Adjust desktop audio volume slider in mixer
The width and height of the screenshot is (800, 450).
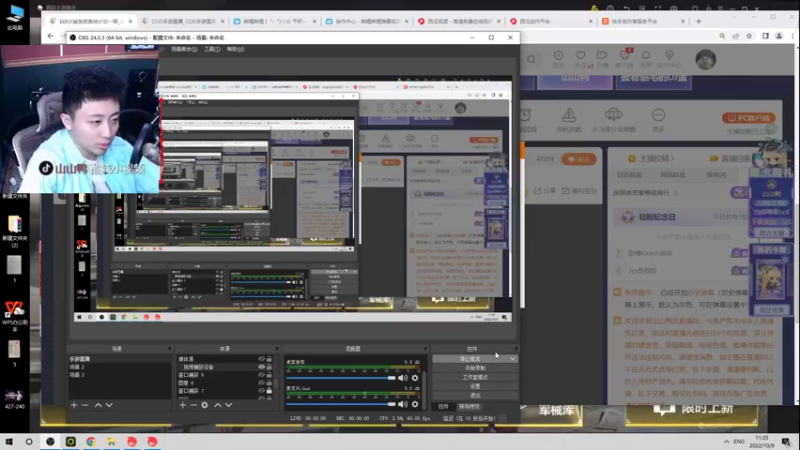pos(341,378)
